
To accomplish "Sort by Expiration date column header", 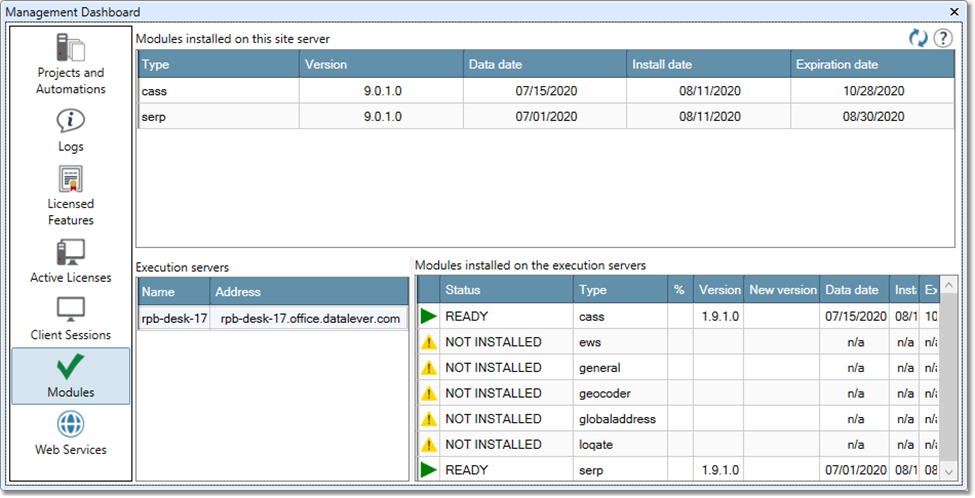I will 871,64.
